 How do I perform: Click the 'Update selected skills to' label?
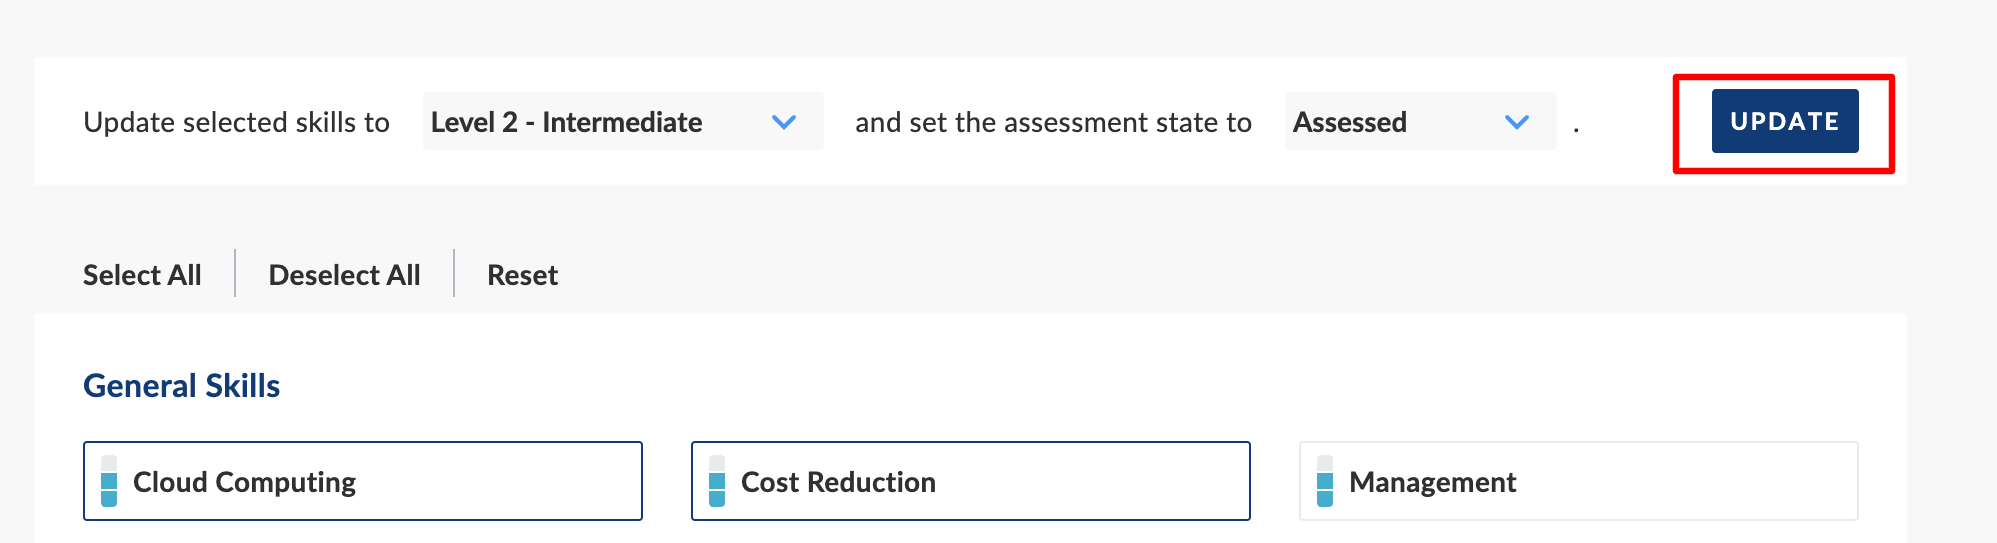[236, 122]
